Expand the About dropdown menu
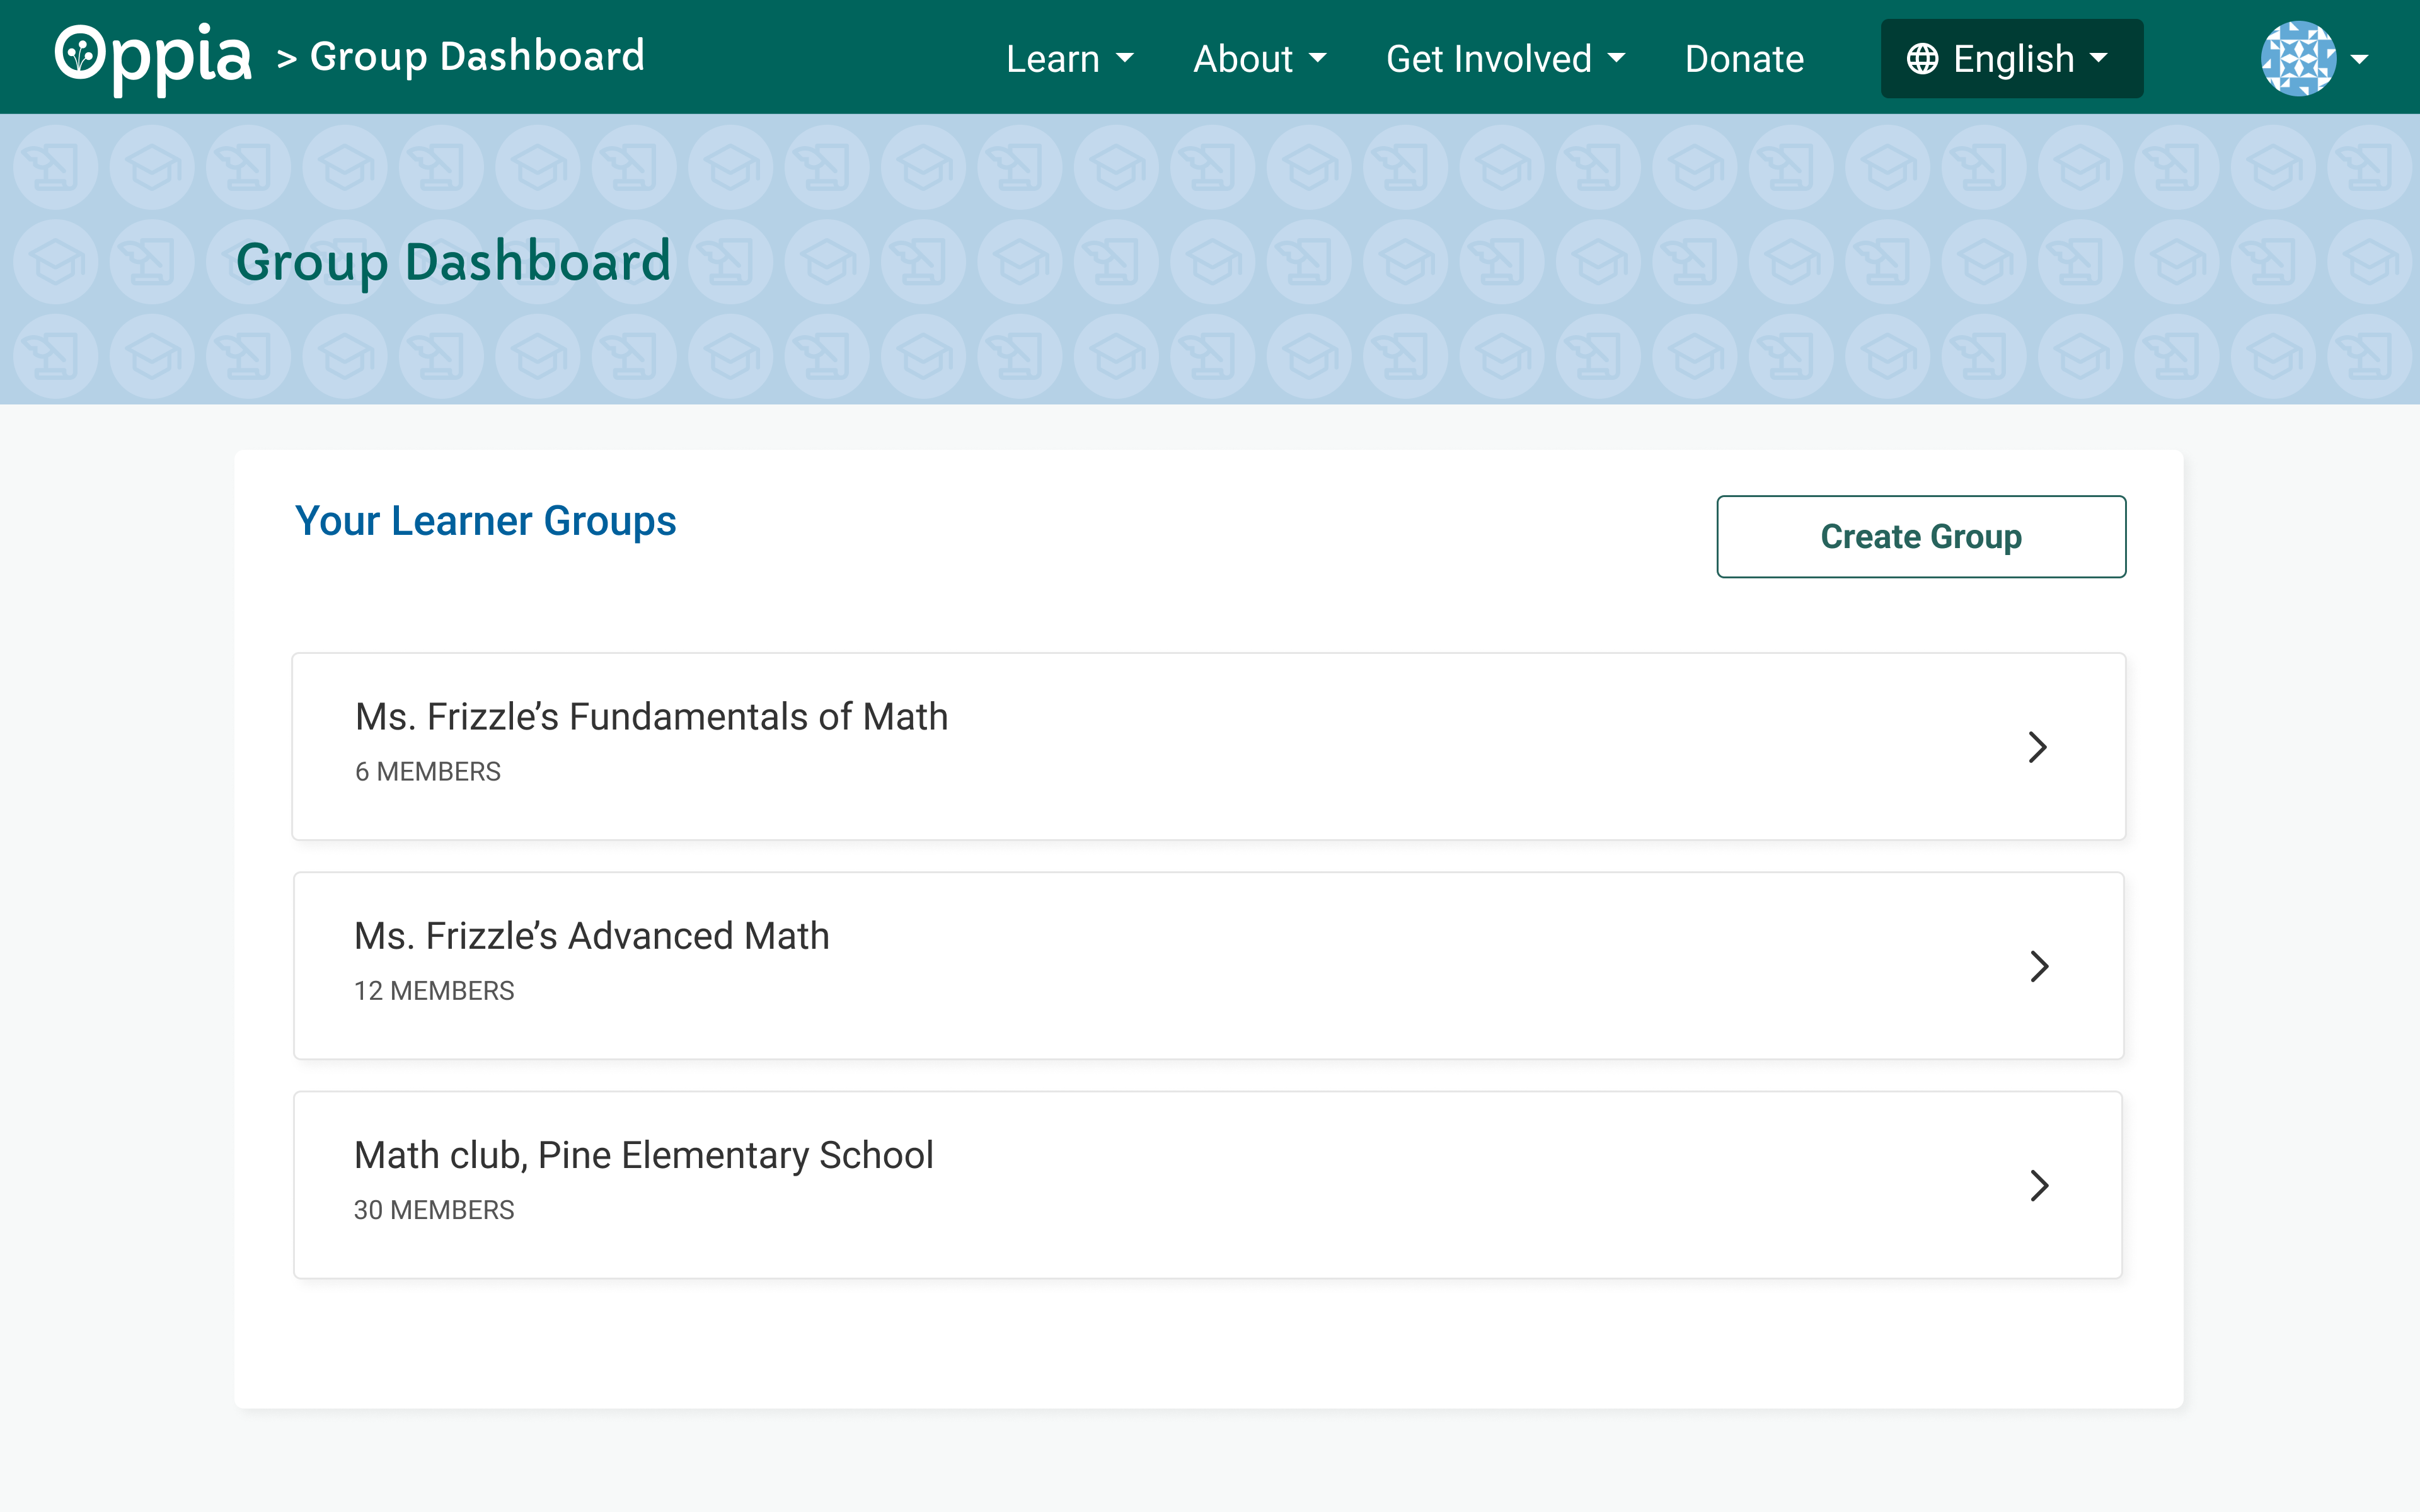The height and width of the screenshot is (1512, 2420). pos(1259,59)
